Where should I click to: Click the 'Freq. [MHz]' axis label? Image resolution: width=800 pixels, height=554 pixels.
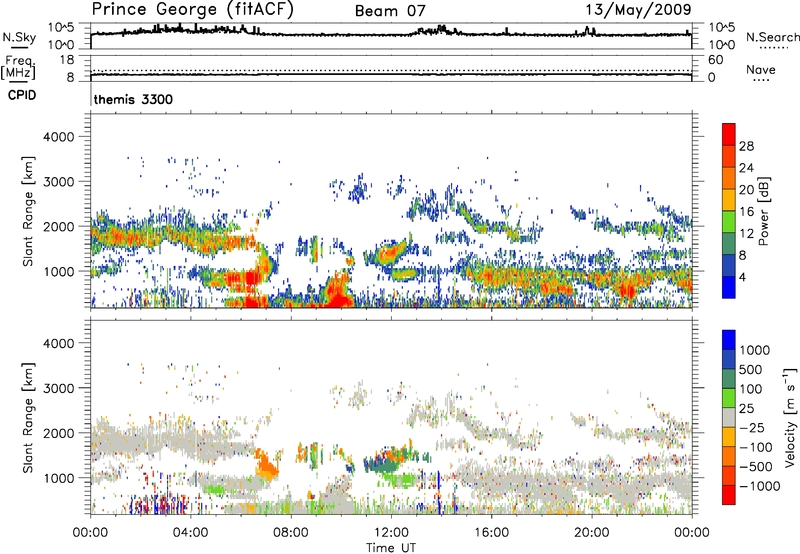(18, 68)
